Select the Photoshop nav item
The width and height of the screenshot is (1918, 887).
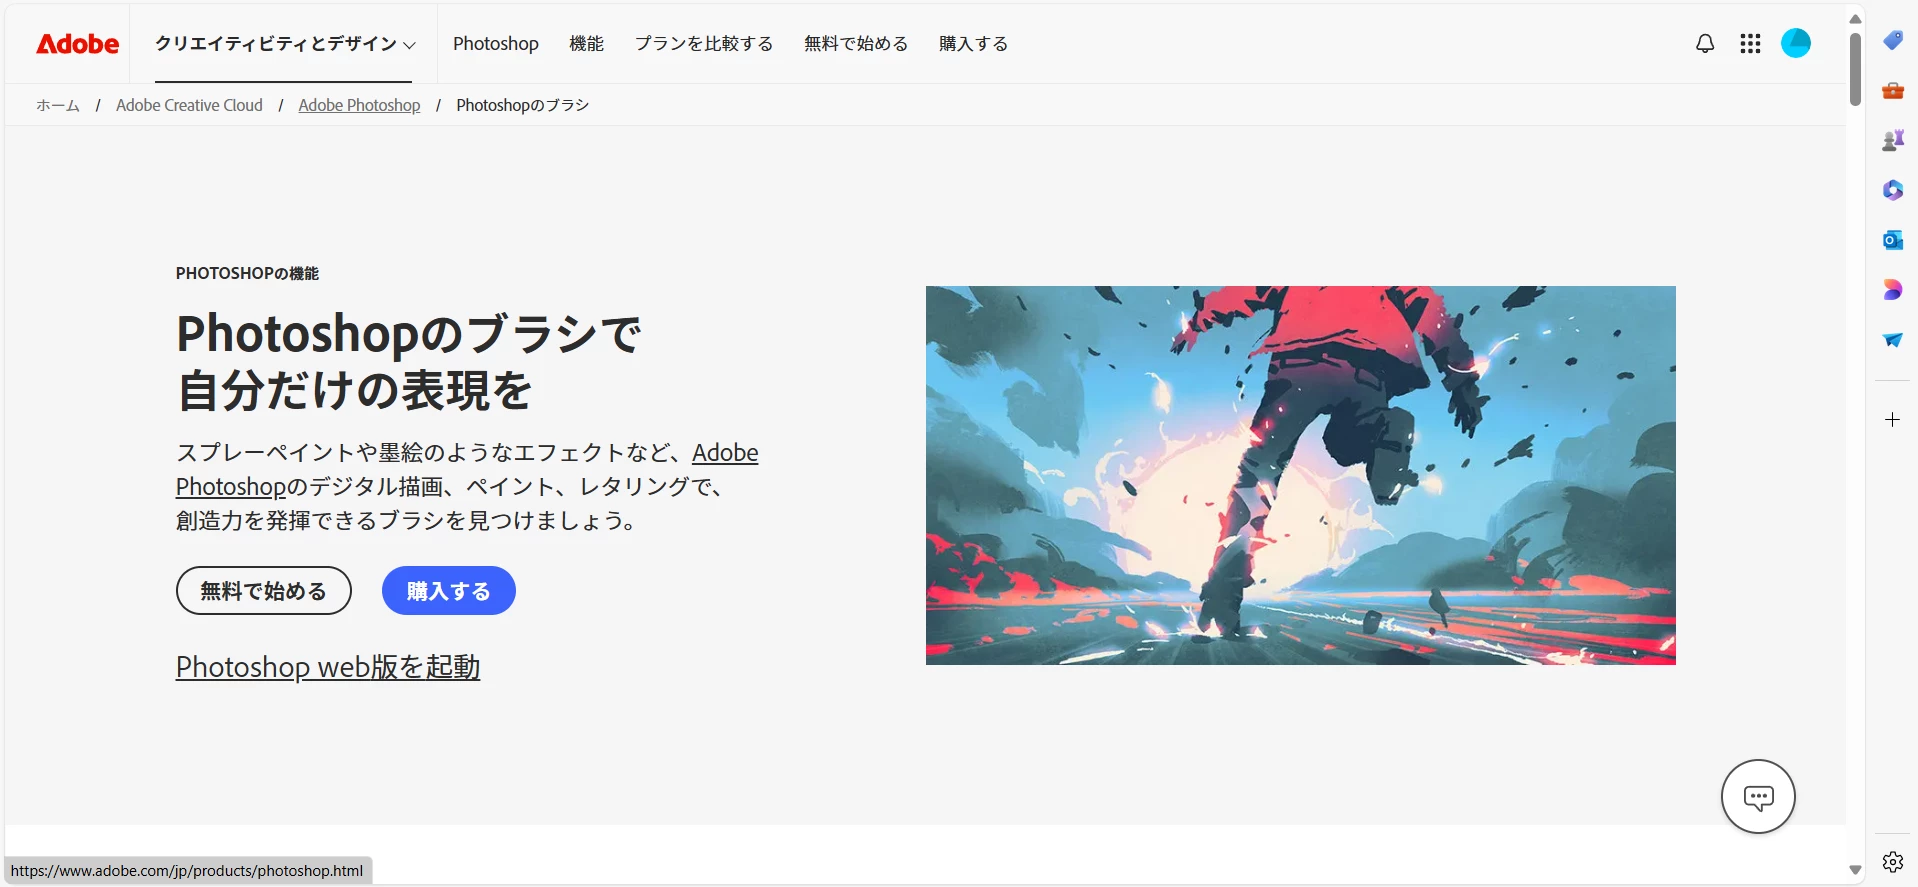pyautogui.click(x=496, y=44)
